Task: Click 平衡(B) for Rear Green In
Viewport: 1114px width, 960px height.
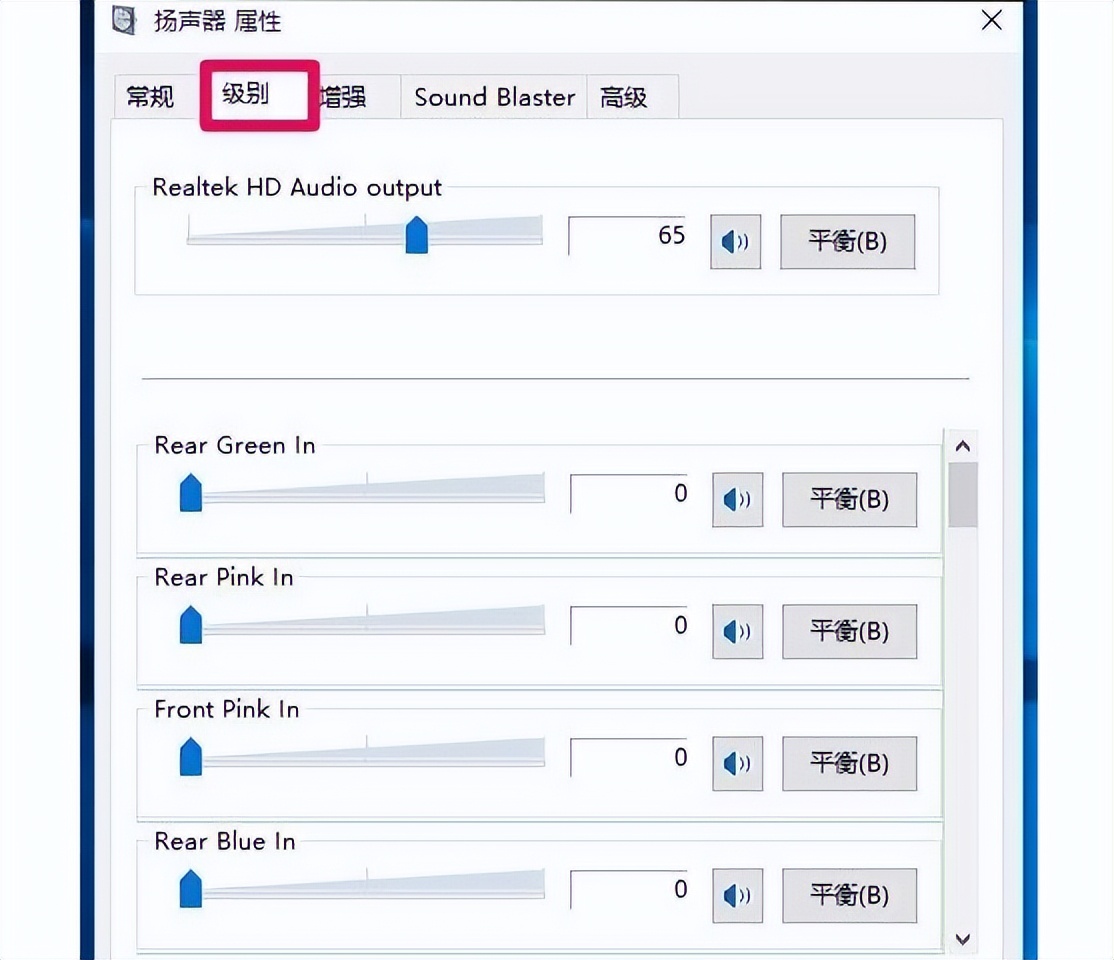Action: [x=849, y=499]
